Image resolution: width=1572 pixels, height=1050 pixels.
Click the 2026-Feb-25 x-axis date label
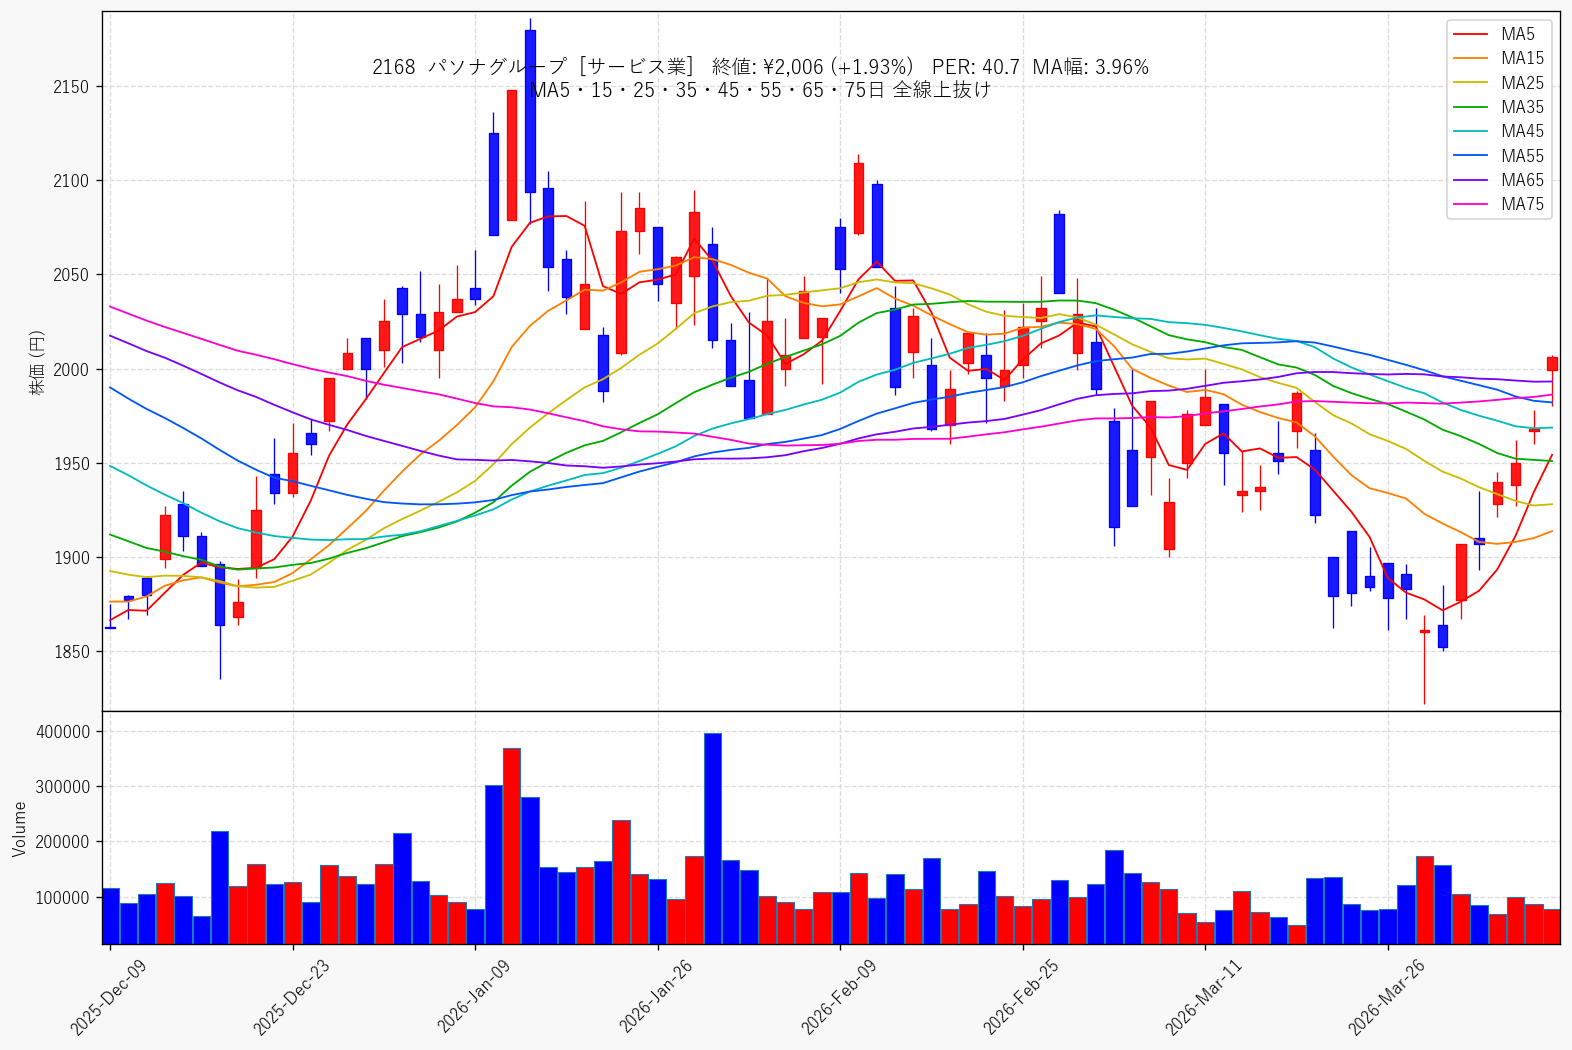click(x=1021, y=996)
